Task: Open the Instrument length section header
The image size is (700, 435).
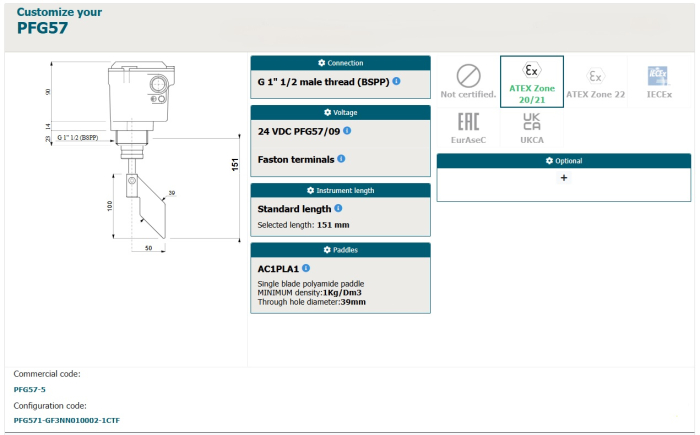Action: [340, 190]
